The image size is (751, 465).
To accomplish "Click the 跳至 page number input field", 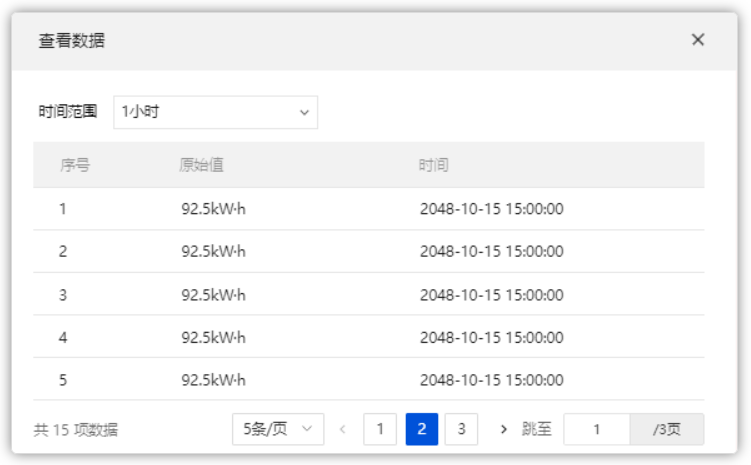I will [x=597, y=429].
